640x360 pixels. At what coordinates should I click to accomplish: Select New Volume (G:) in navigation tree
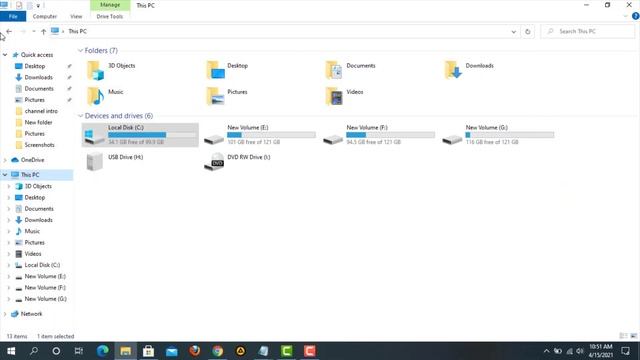[45, 299]
